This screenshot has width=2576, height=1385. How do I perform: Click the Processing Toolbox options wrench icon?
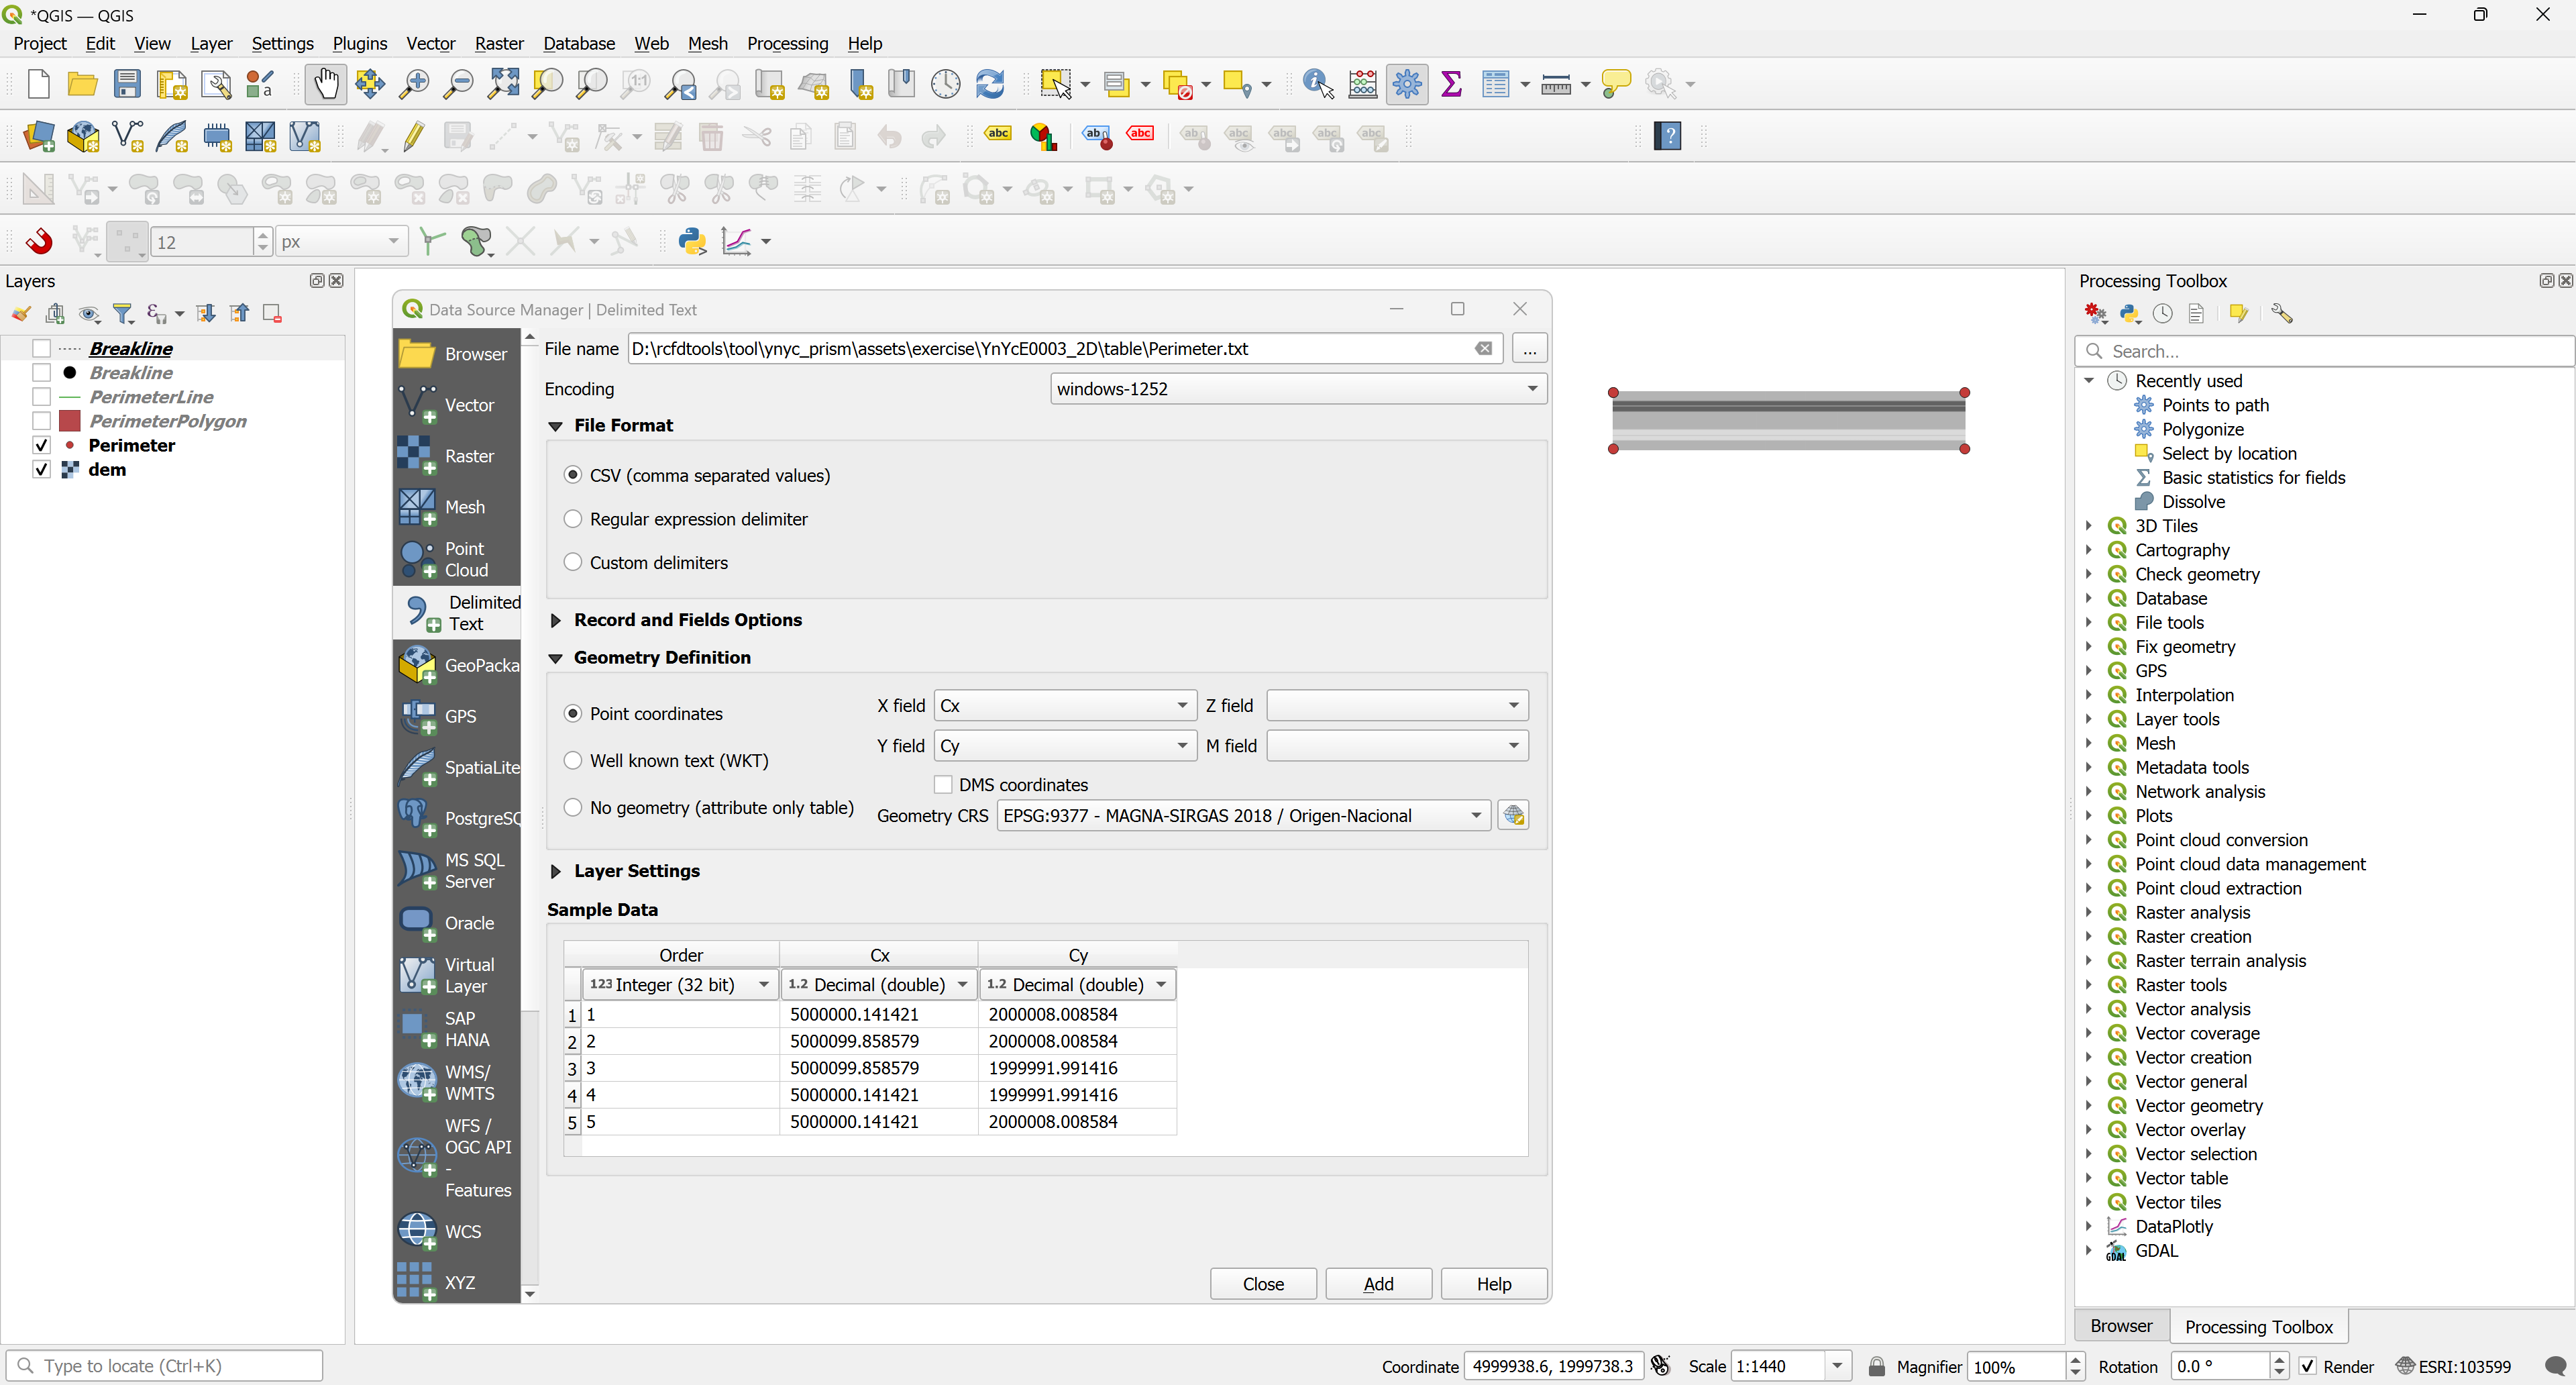[x=2281, y=314]
